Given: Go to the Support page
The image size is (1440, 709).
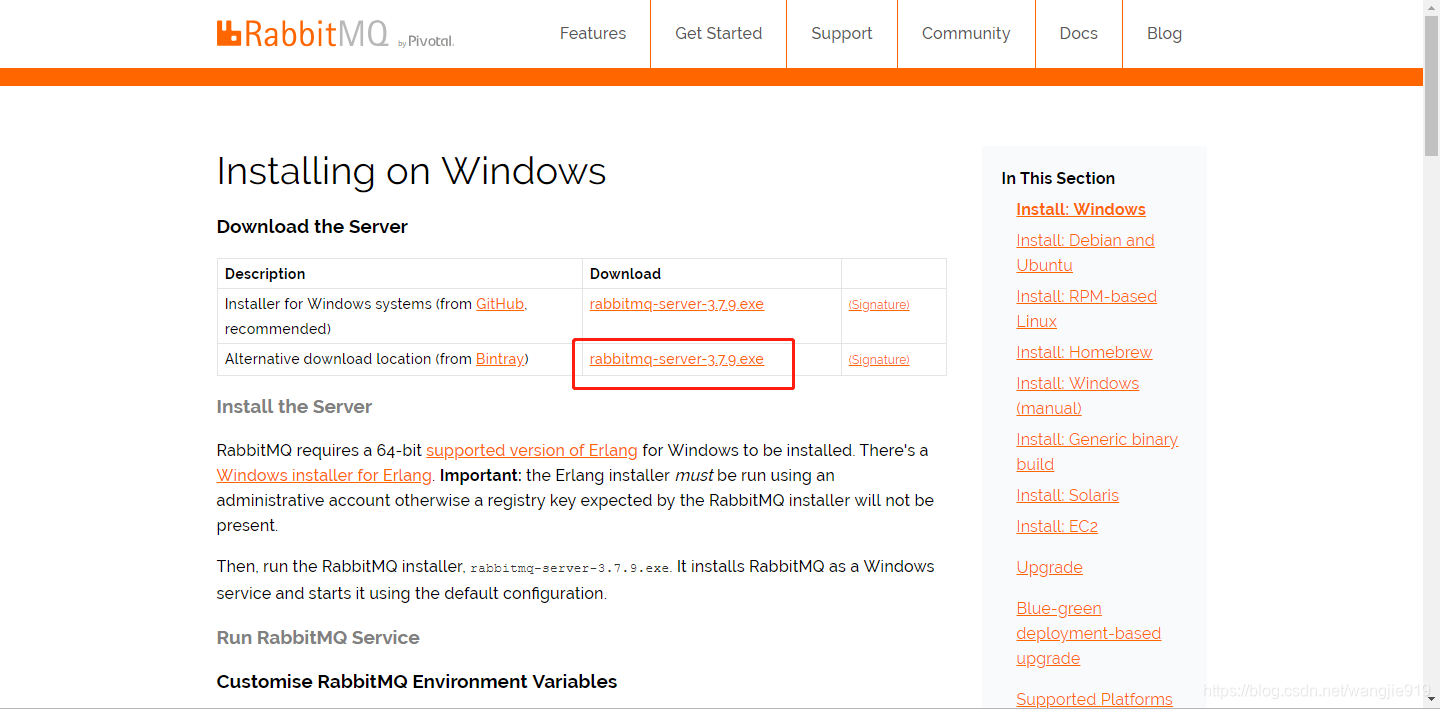Looking at the screenshot, I should pos(841,33).
